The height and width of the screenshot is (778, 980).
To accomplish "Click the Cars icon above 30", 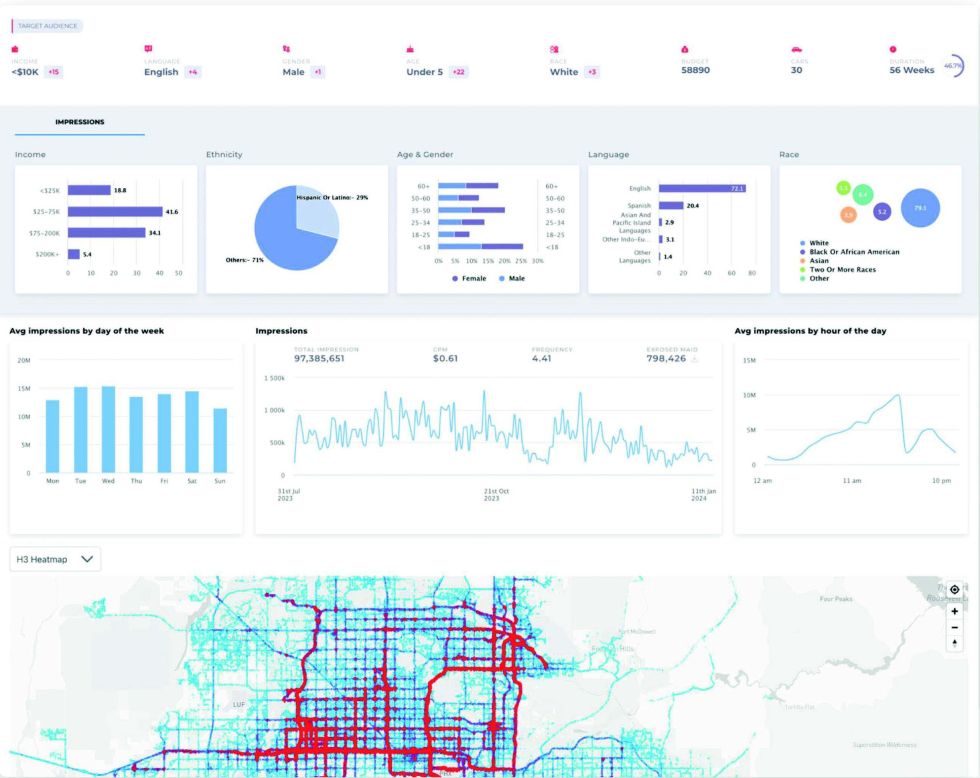I will click(796, 48).
